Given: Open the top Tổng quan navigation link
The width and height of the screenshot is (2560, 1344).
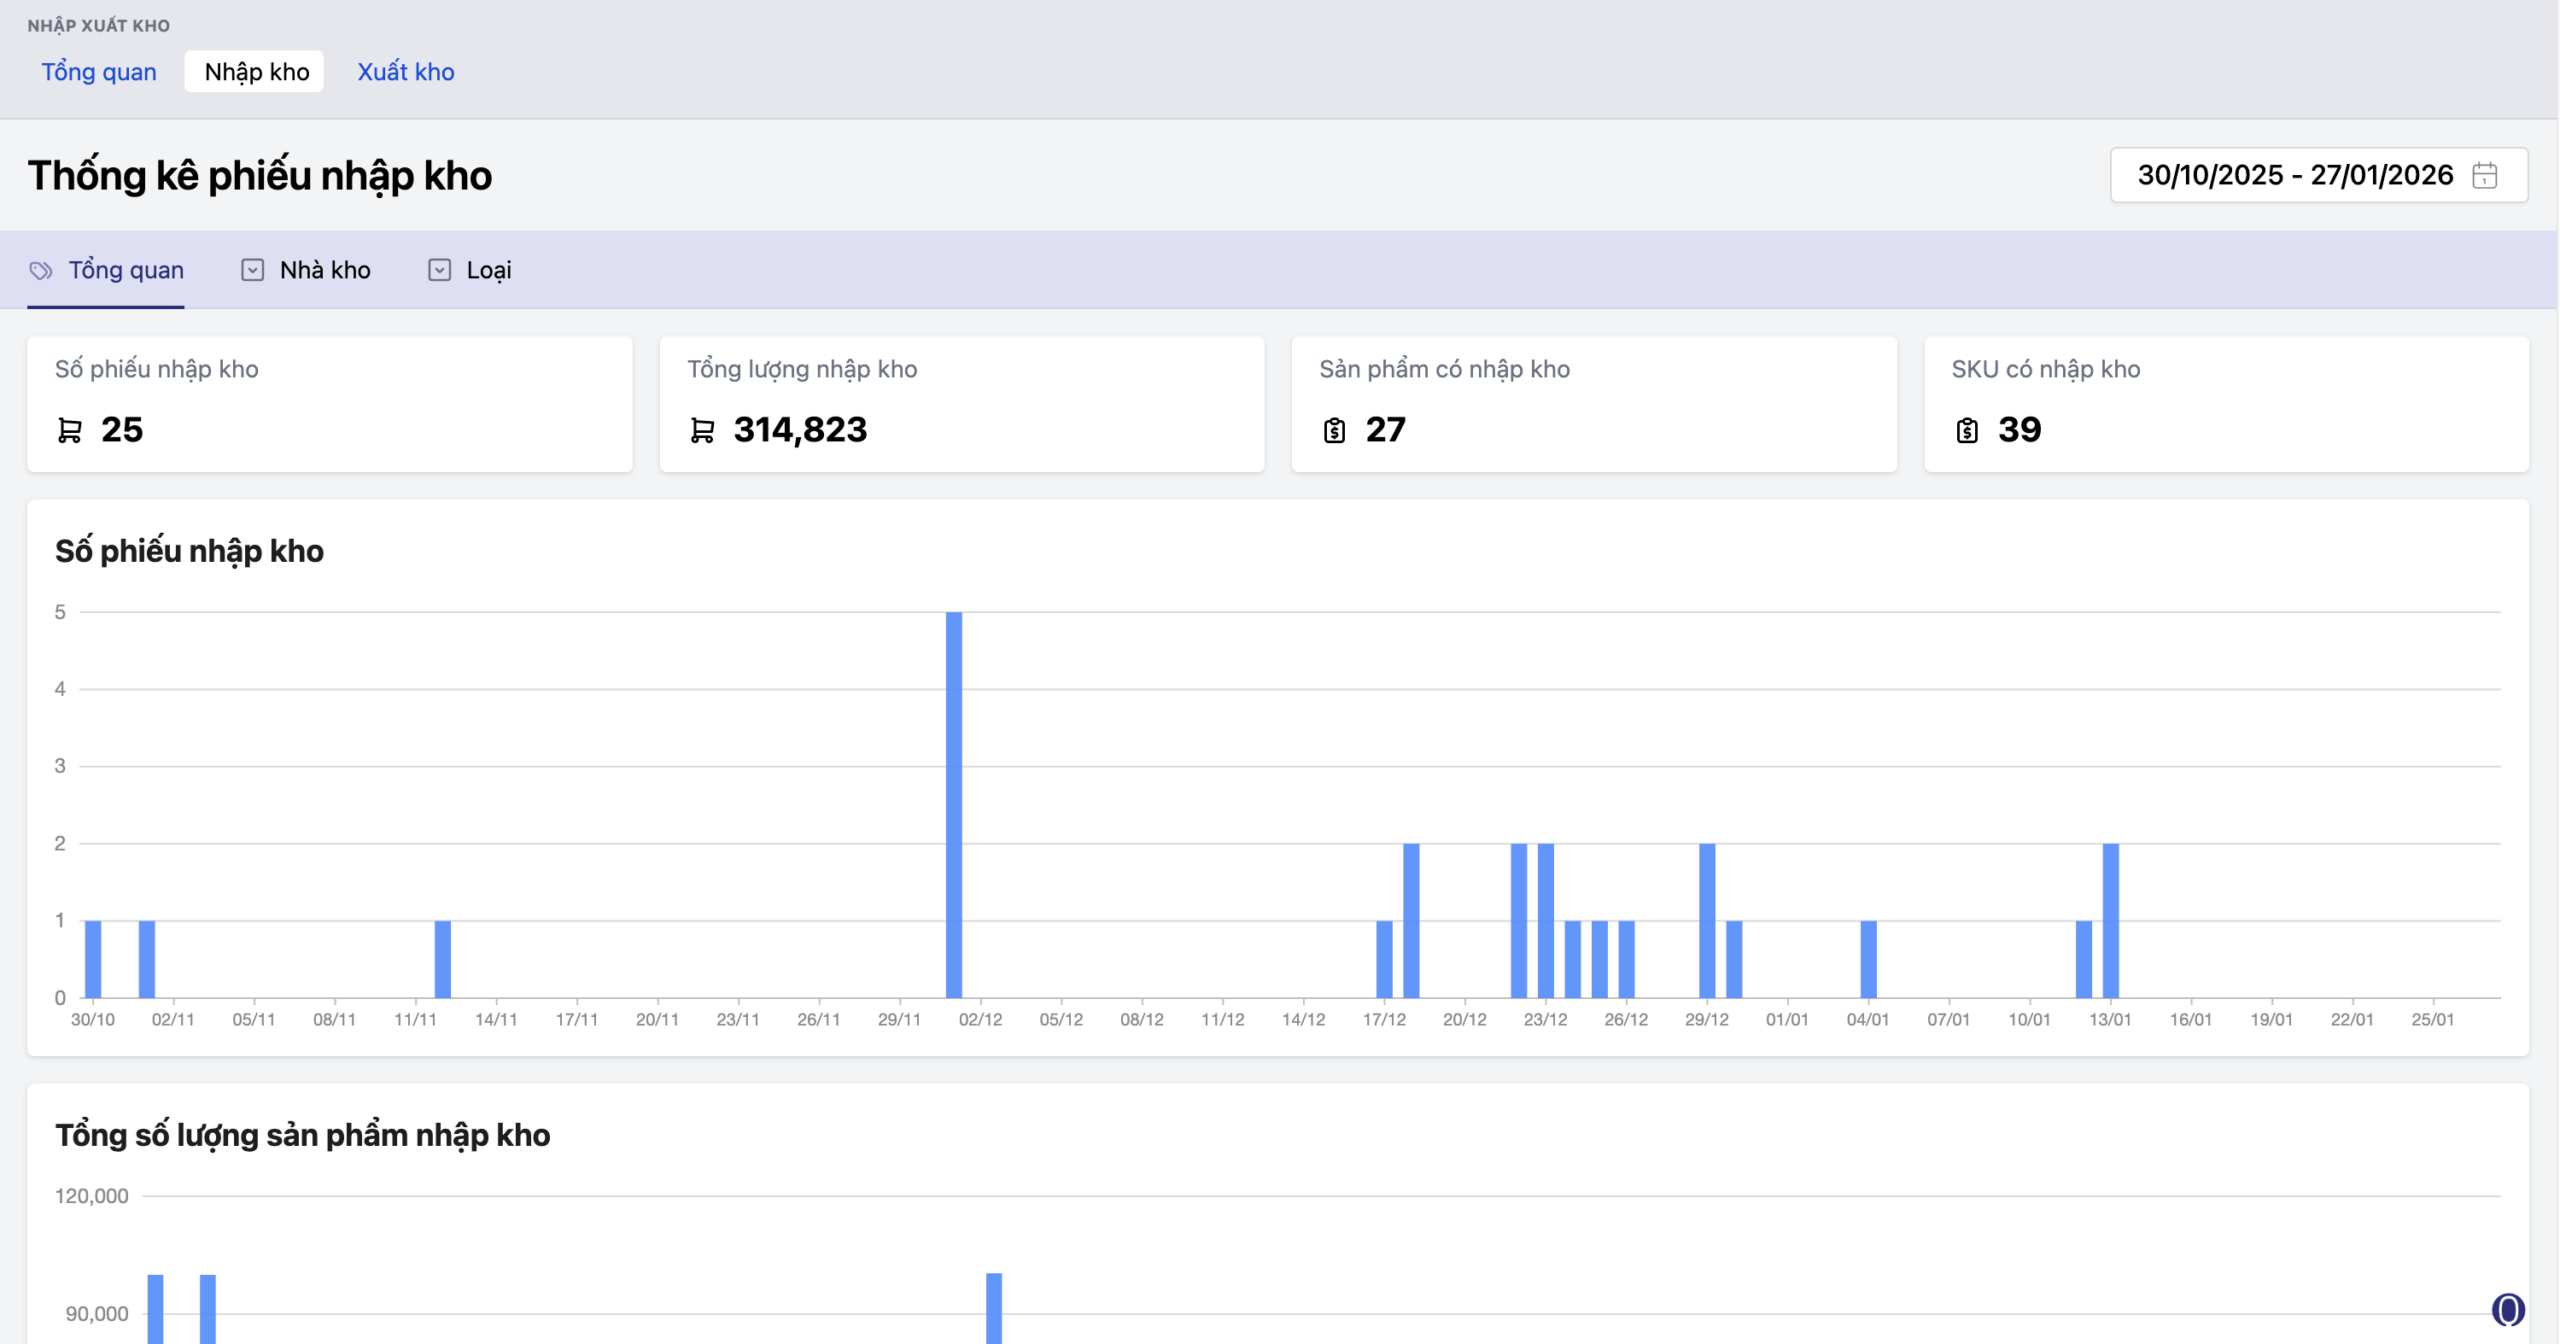Looking at the screenshot, I should point(98,72).
